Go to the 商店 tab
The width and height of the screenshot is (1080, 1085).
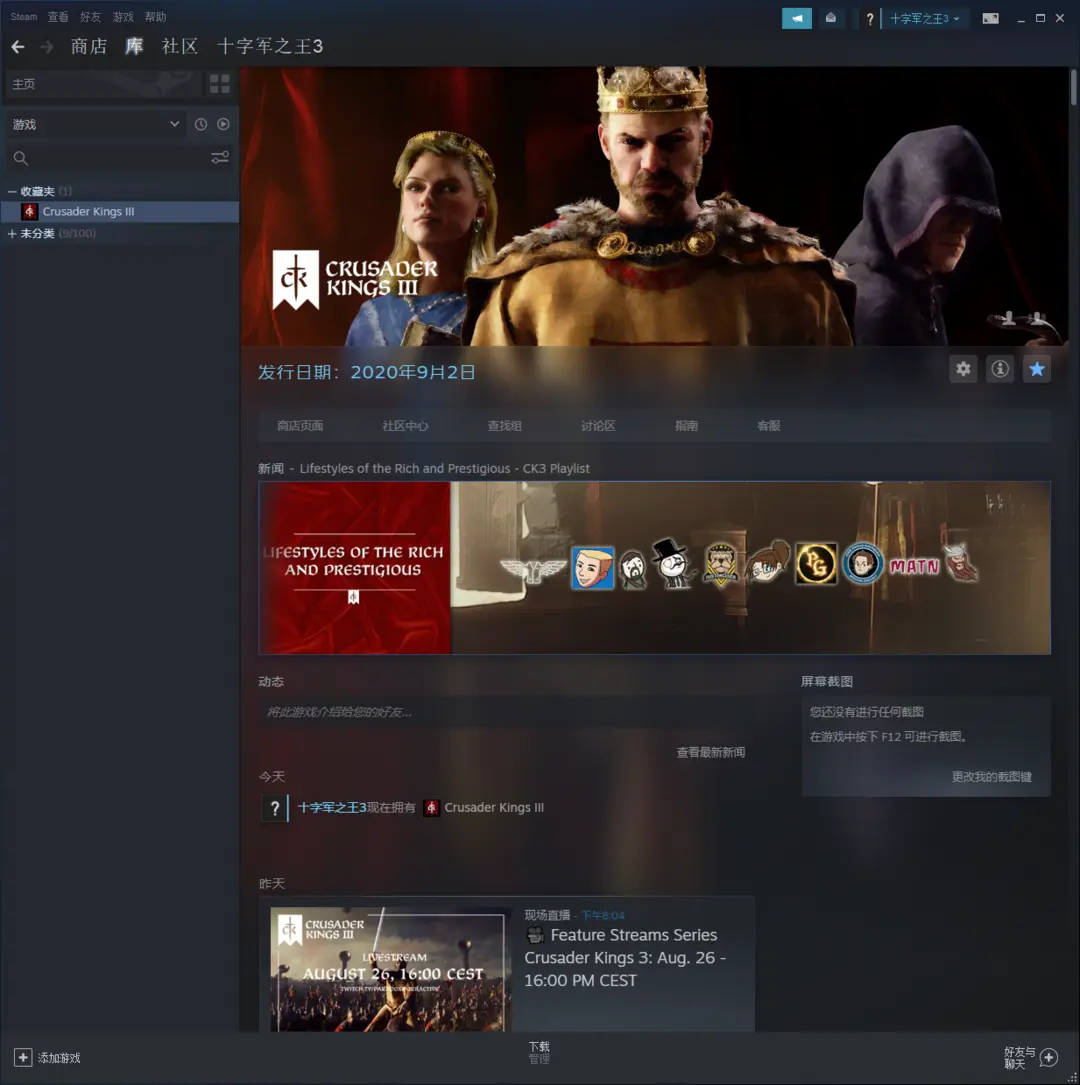tap(89, 46)
